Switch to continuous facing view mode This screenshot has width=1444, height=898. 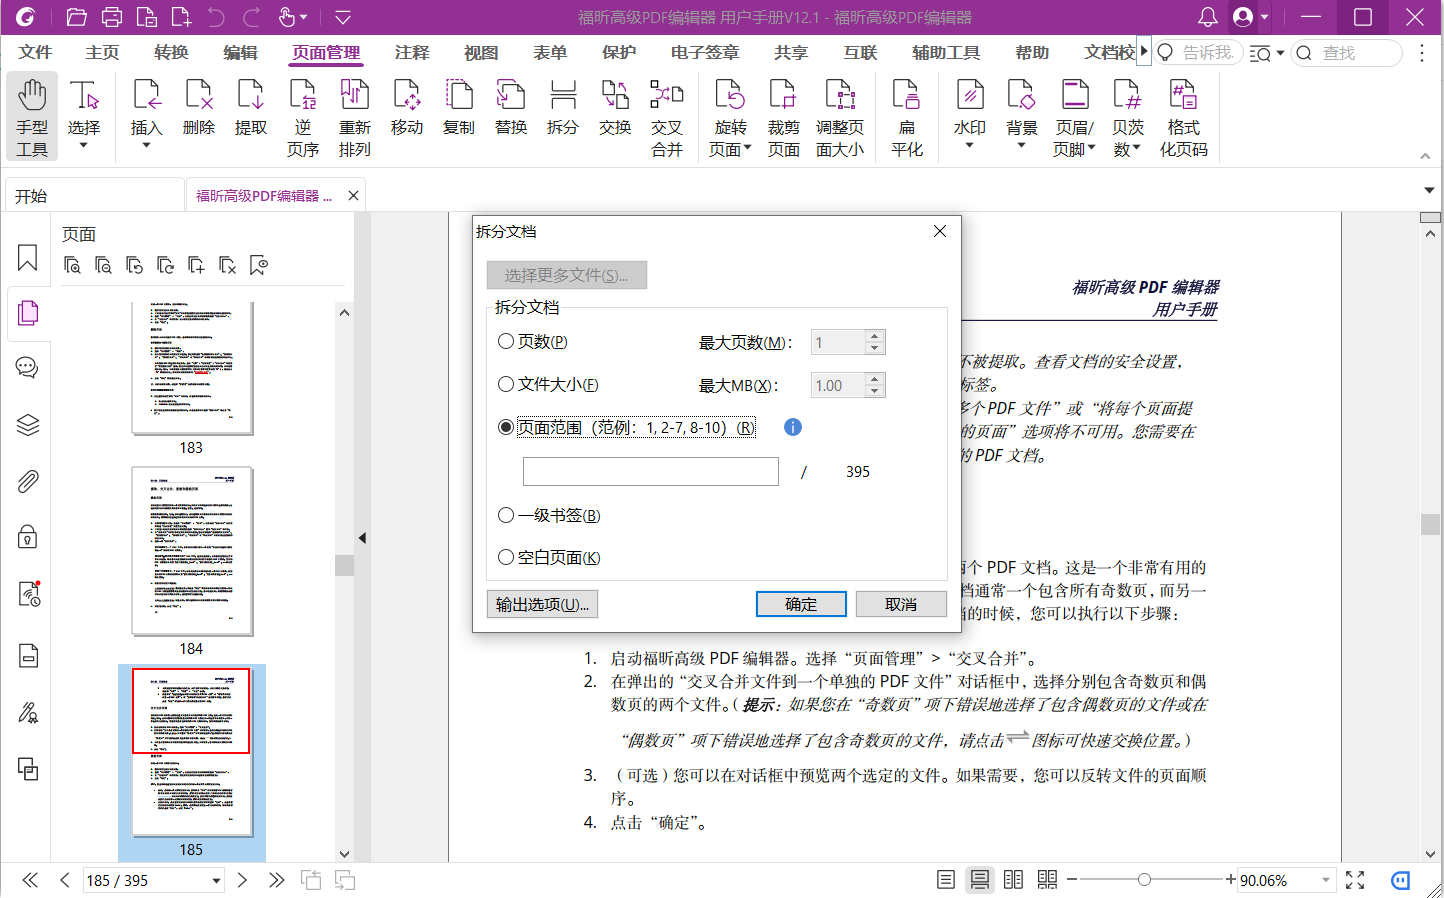coord(1047,880)
